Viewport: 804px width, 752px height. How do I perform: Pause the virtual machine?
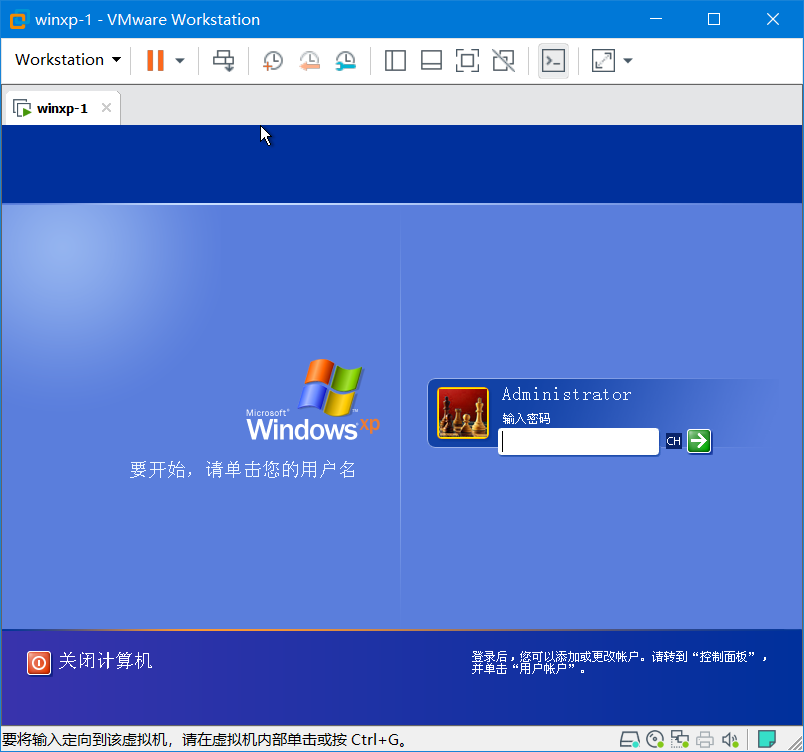pos(155,60)
